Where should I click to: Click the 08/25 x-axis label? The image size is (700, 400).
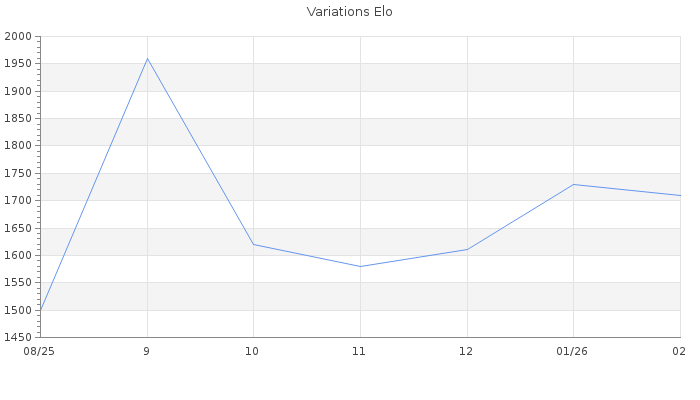40,351
